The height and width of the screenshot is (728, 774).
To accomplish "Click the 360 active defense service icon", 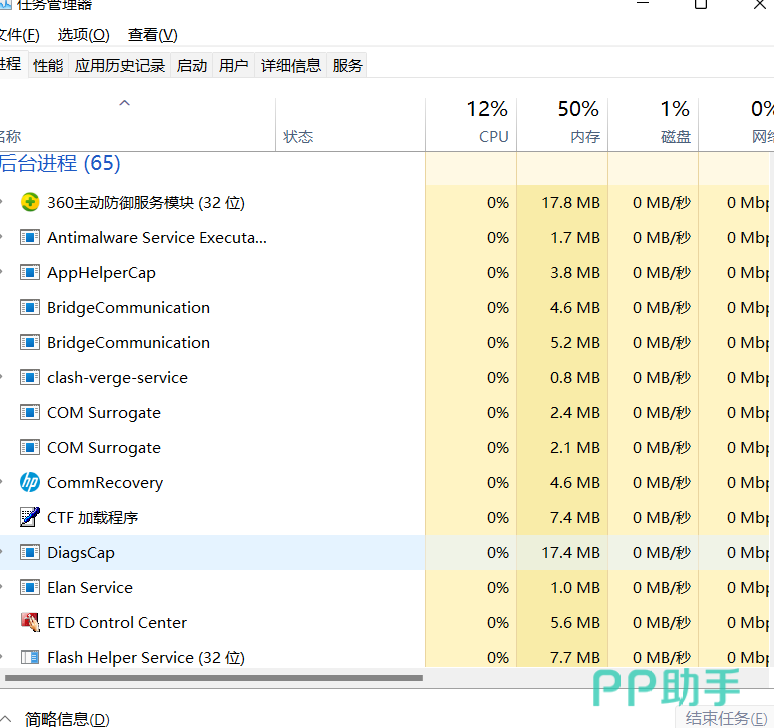I will [30, 202].
